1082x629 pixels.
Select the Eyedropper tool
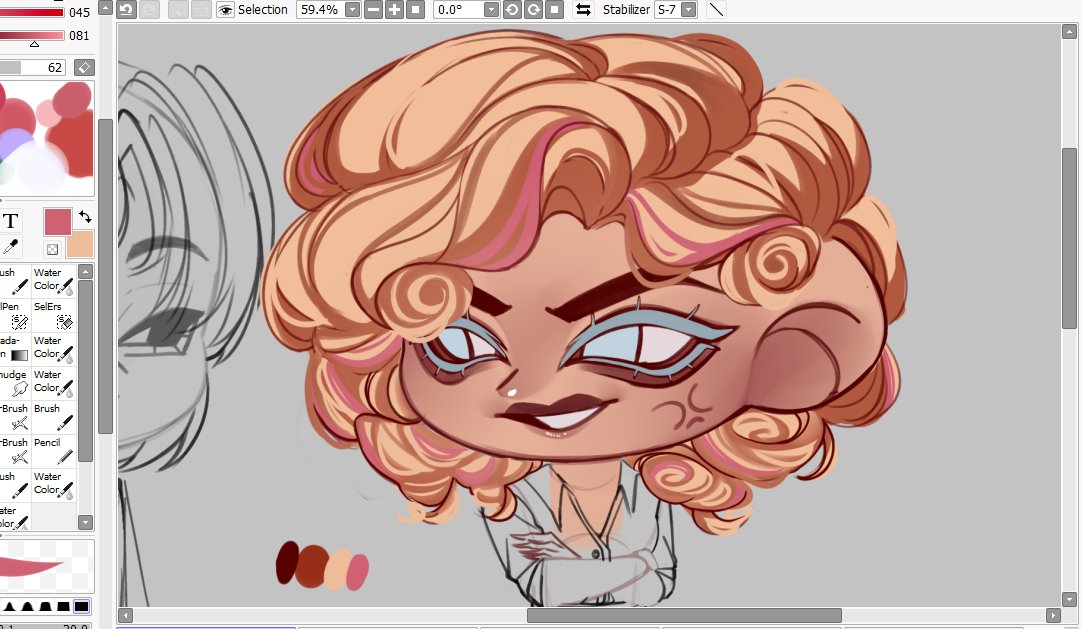point(11,246)
